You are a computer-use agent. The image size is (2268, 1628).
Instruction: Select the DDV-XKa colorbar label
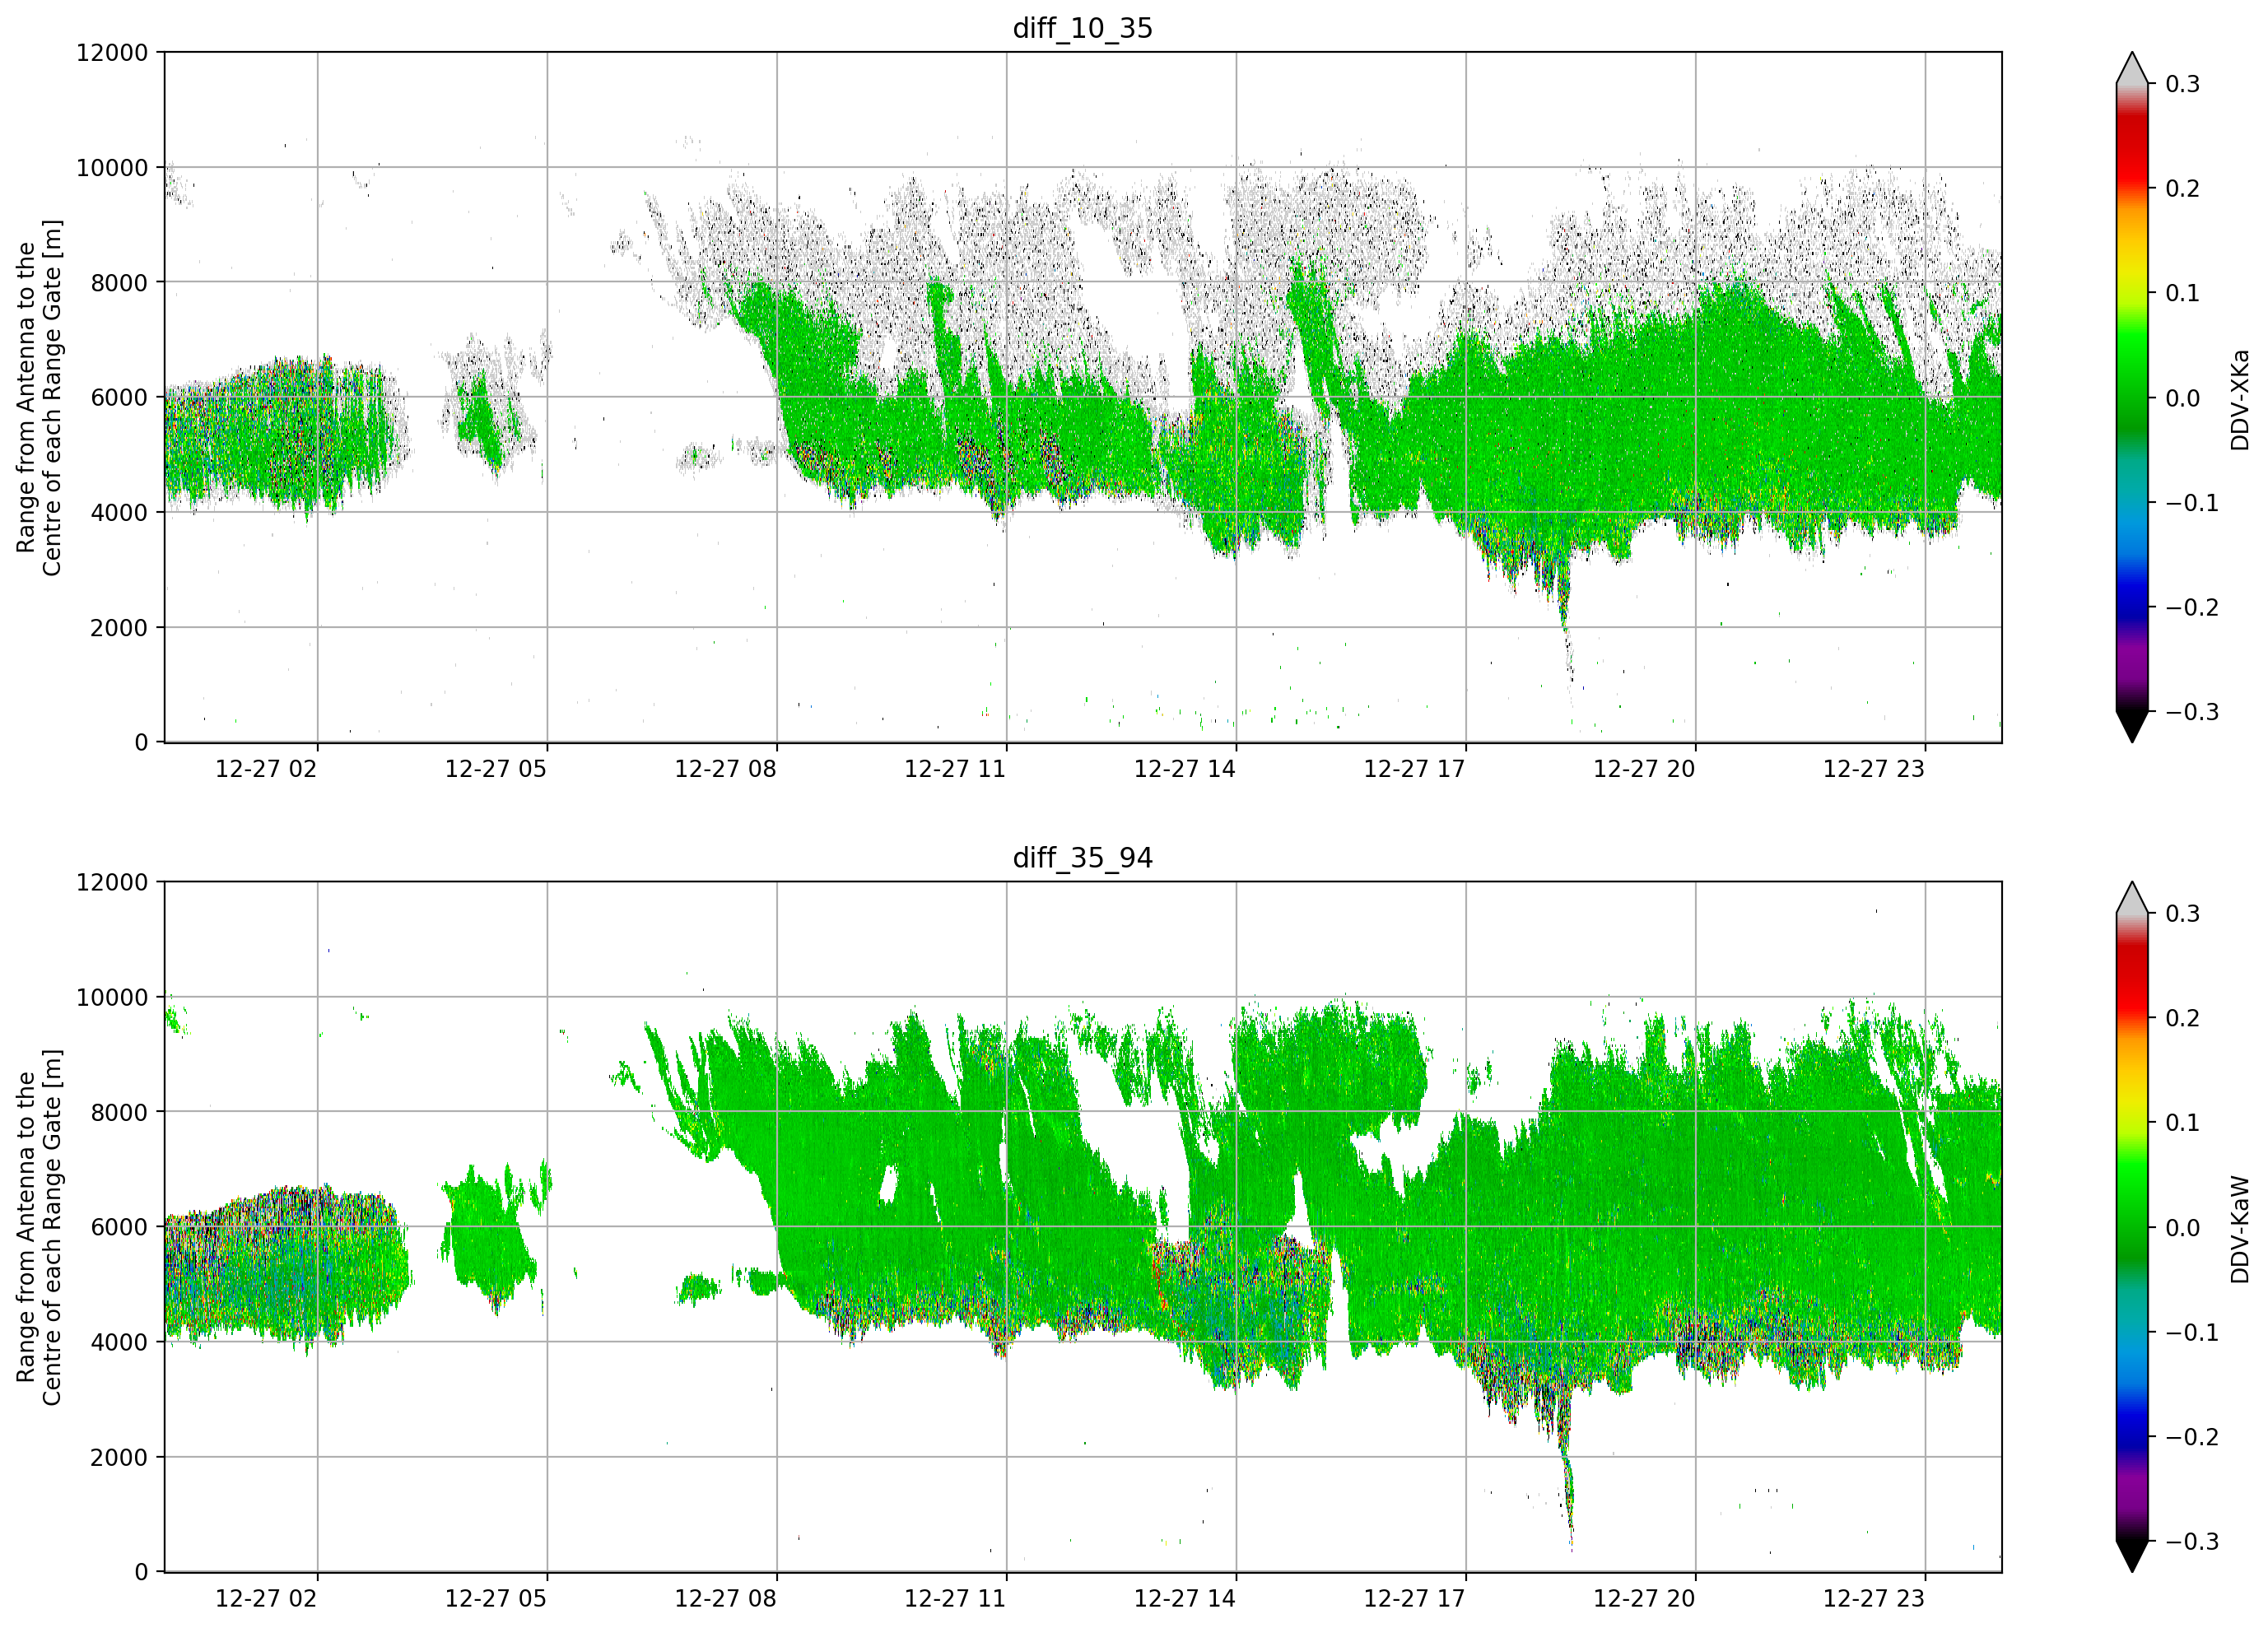pyautogui.click(x=2239, y=399)
